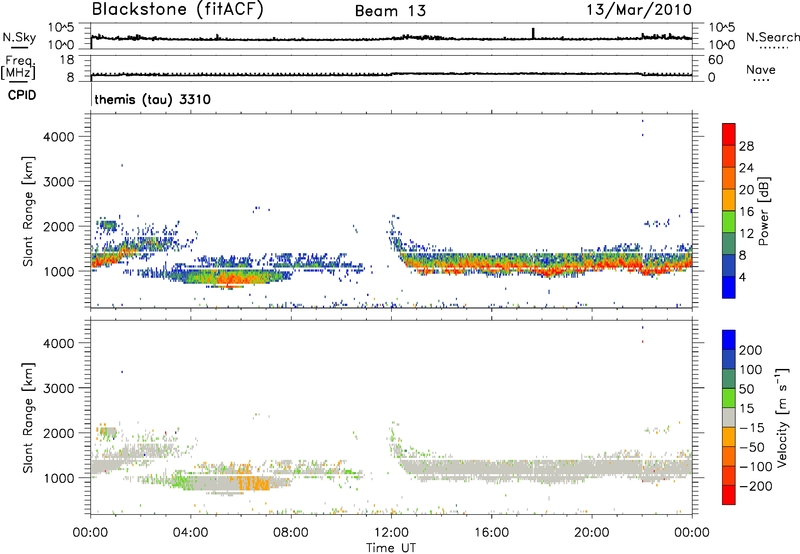The width and height of the screenshot is (800, 554).
Task: Click the 12:00 time tick label
Action: (x=391, y=533)
